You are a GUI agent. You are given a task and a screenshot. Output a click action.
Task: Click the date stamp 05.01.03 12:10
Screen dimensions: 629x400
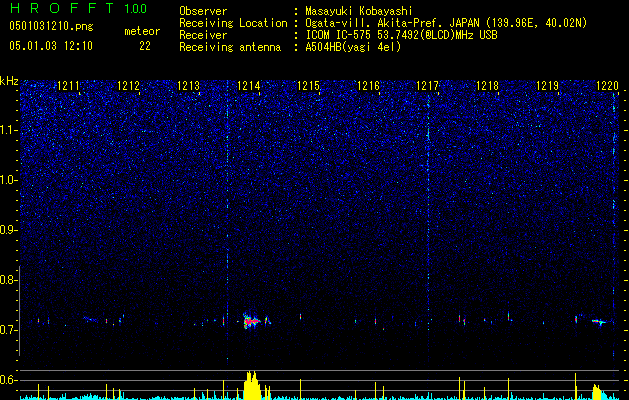coord(51,46)
